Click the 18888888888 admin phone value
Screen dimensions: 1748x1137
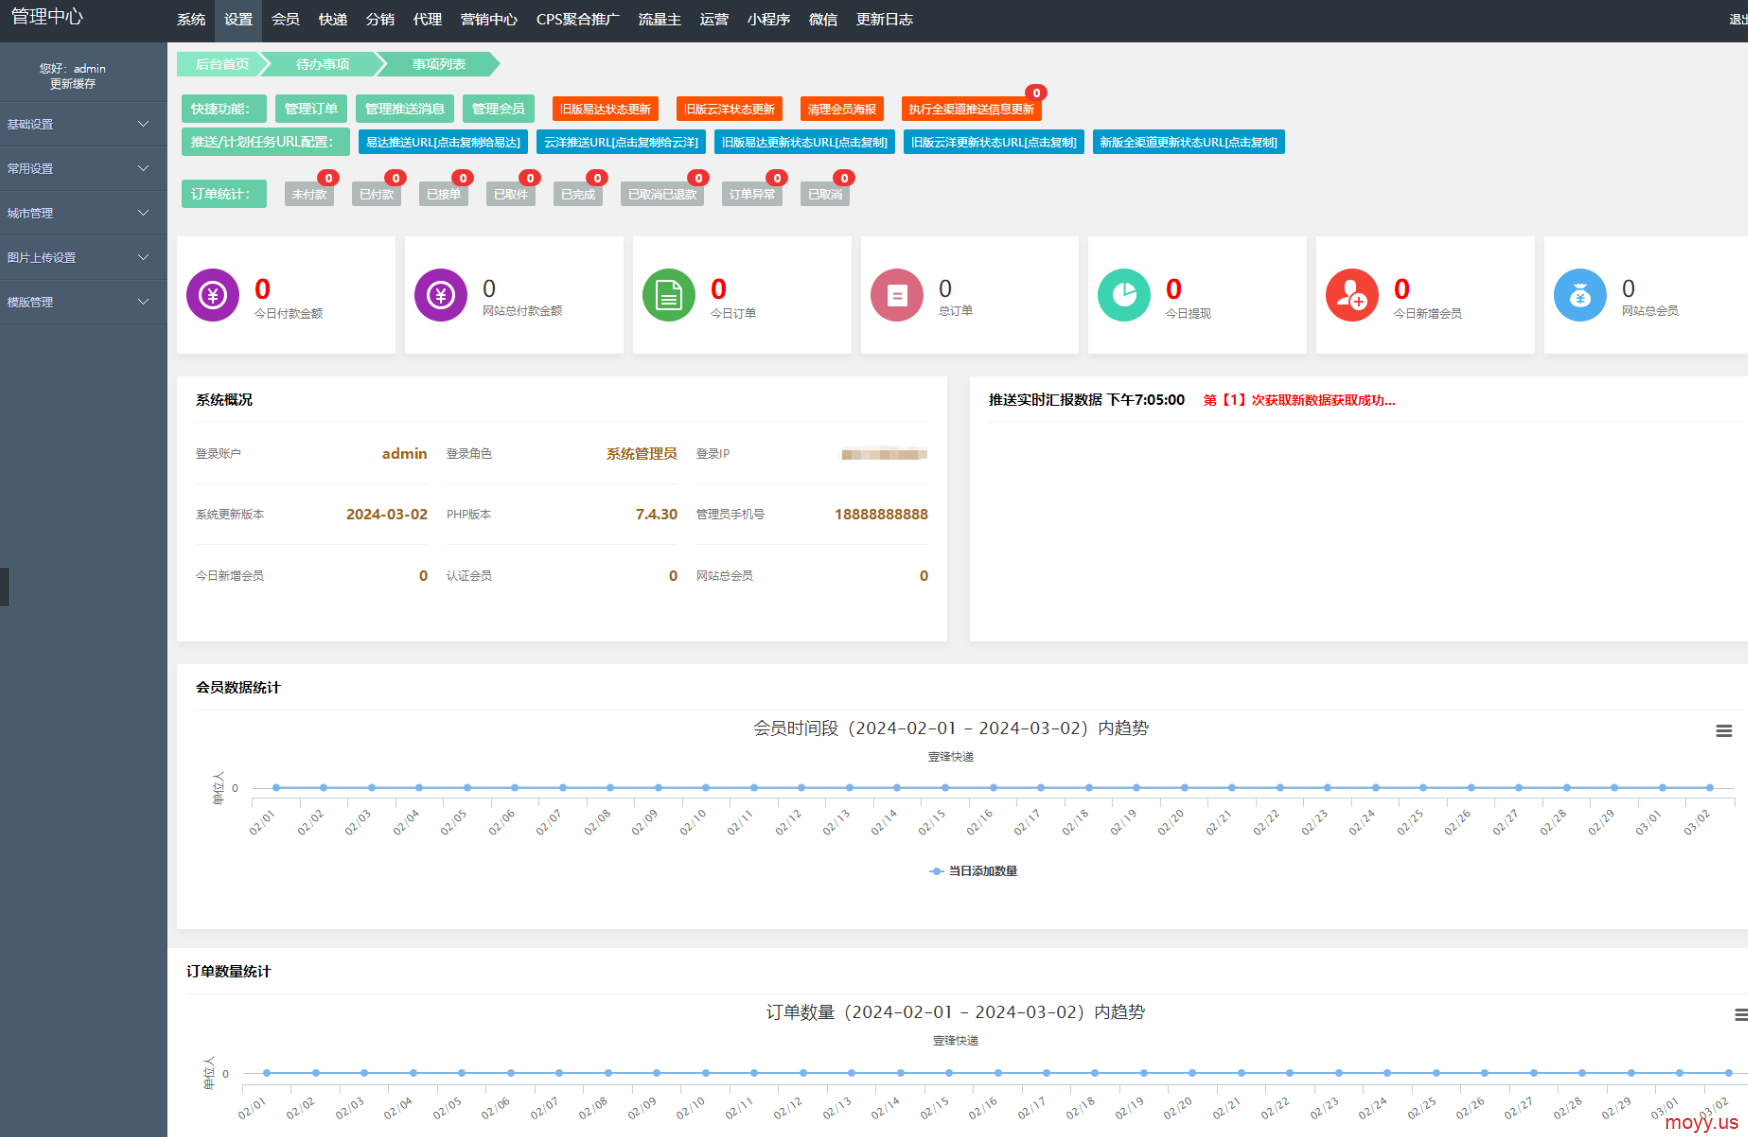pos(881,514)
